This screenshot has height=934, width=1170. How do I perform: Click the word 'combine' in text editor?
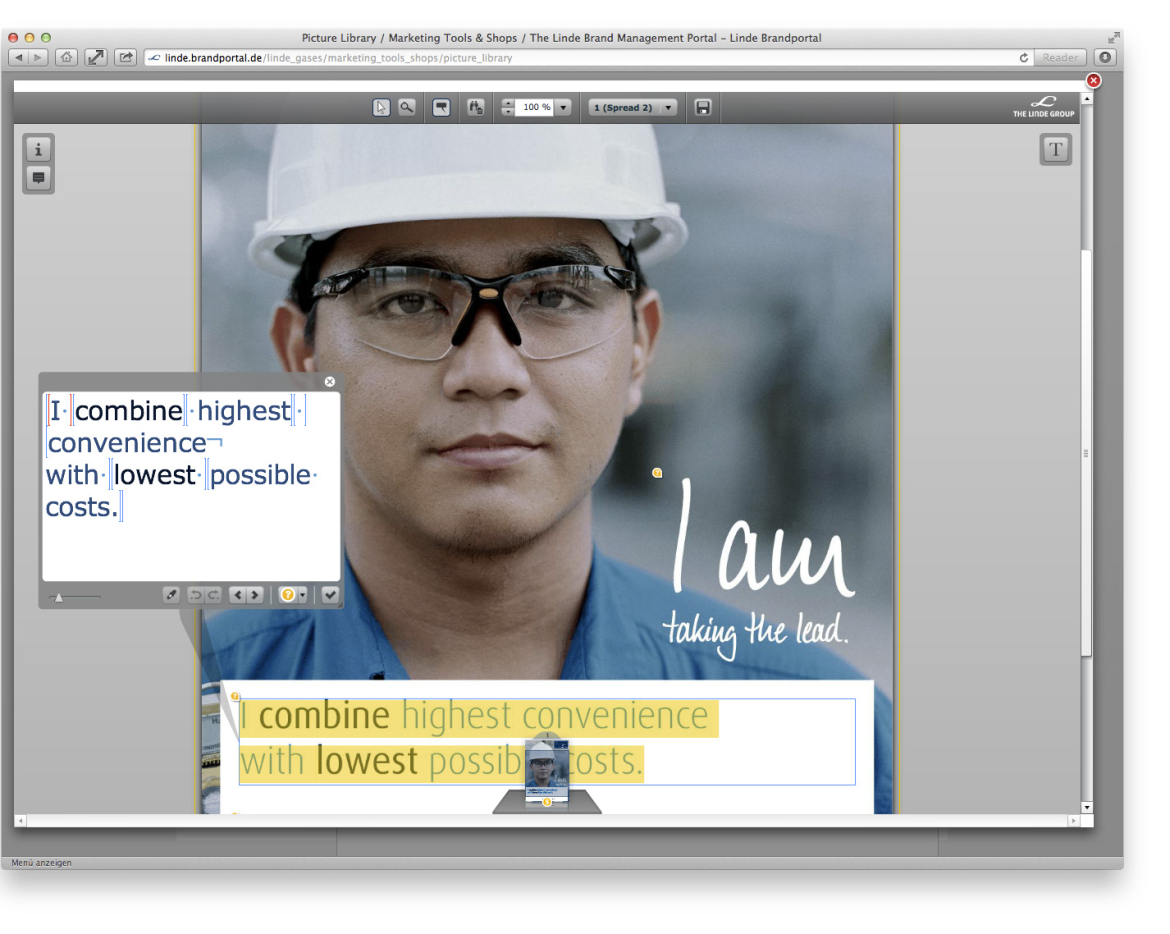[x=128, y=410]
